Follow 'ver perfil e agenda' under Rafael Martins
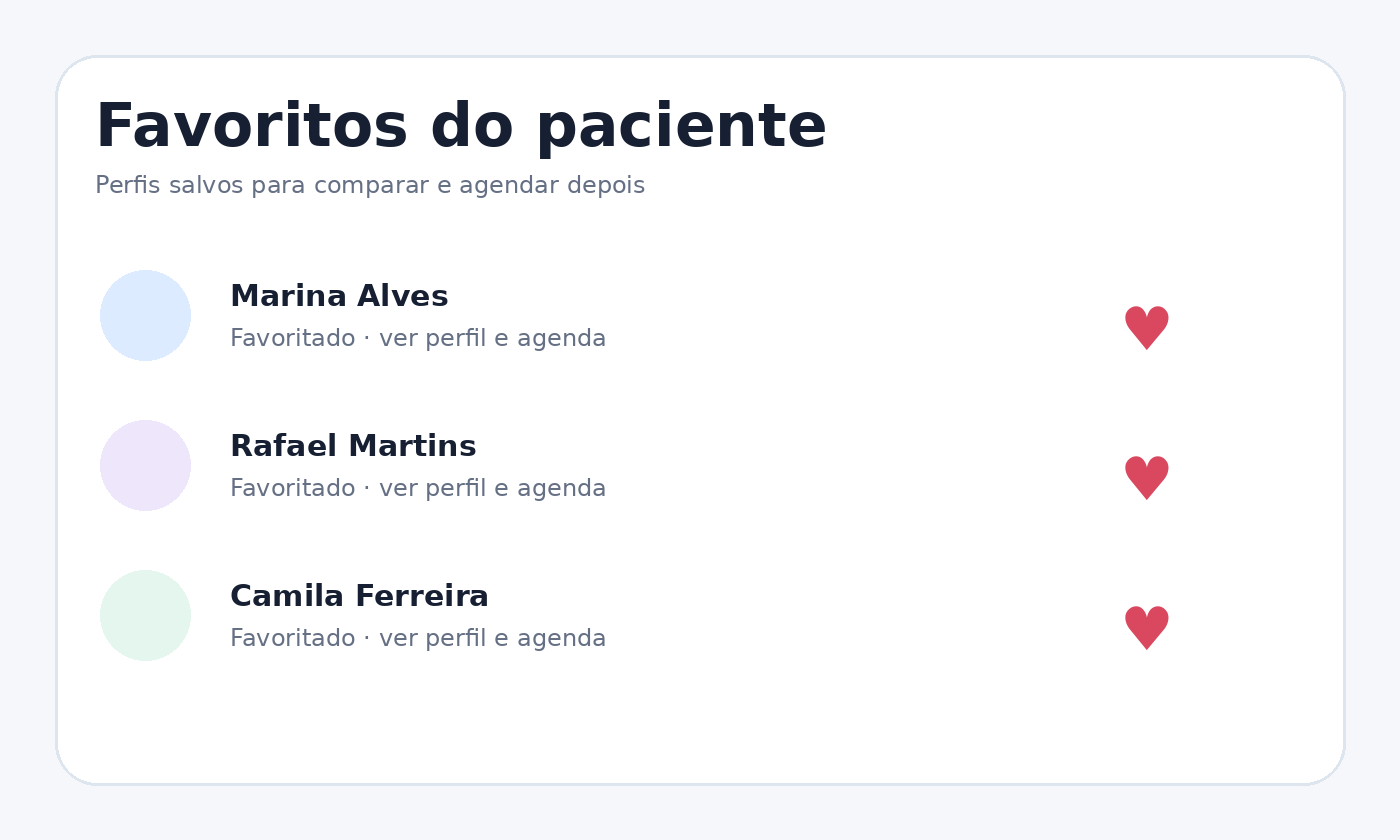This screenshot has height=840, width=1400. [492, 488]
